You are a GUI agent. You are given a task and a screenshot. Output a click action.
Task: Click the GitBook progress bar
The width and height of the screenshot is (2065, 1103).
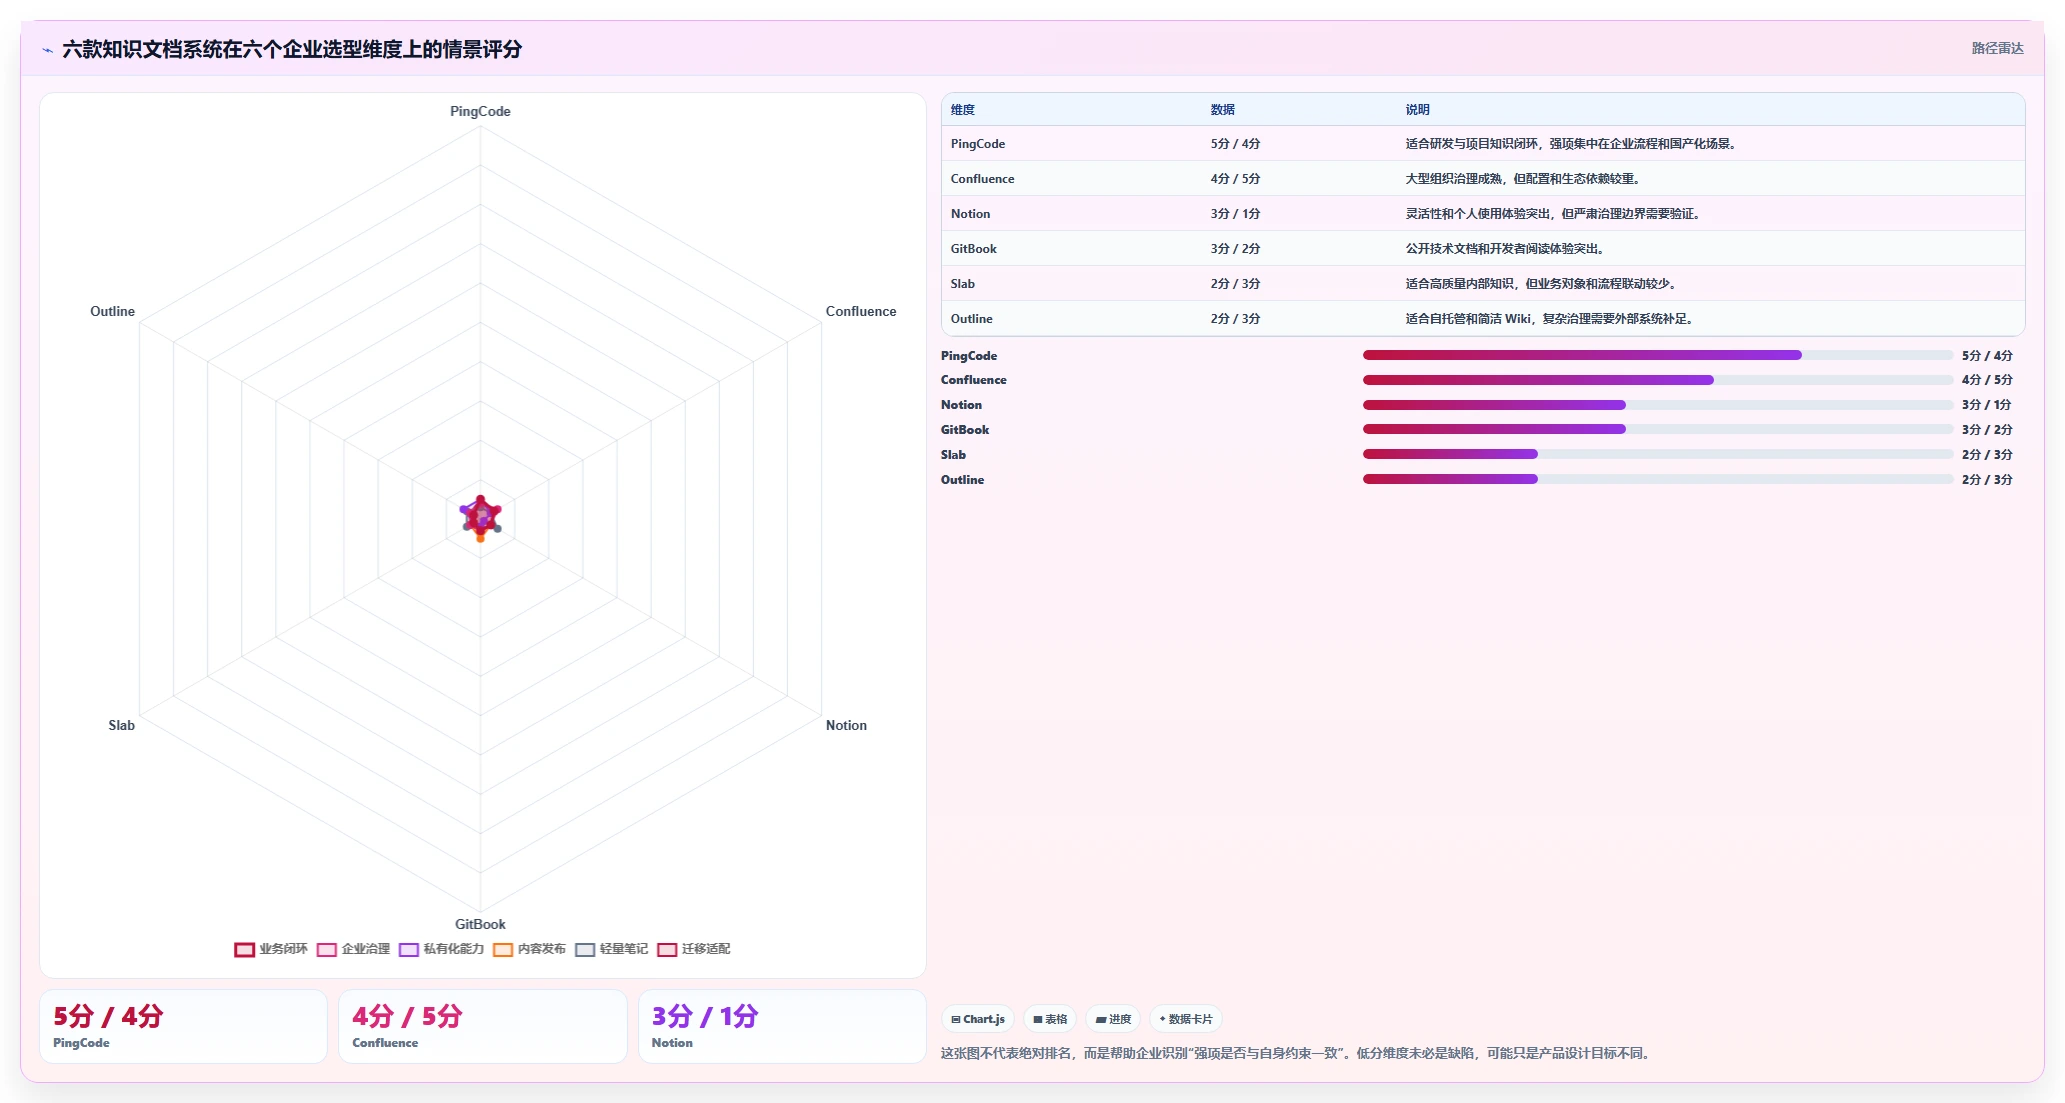pos(1658,430)
